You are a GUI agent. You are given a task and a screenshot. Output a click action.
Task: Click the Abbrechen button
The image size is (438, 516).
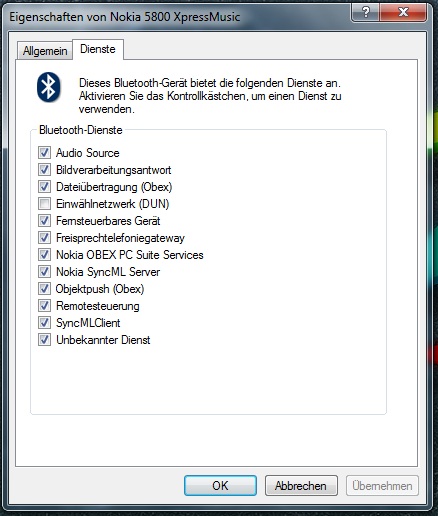pyautogui.click(x=301, y=486)
